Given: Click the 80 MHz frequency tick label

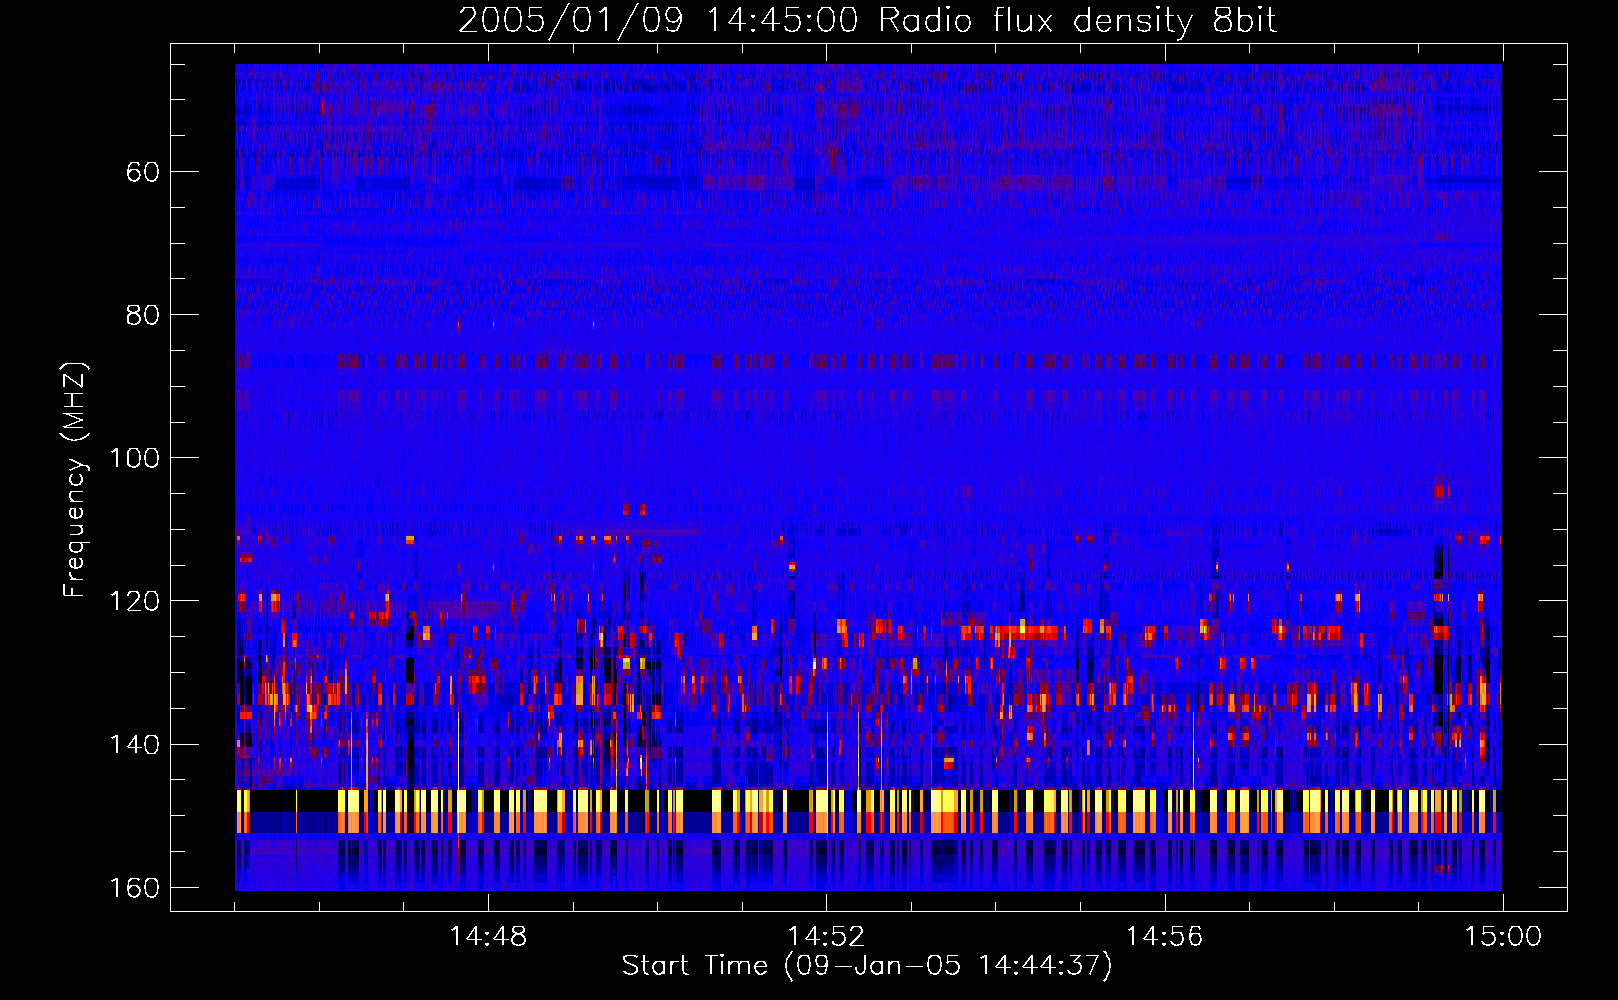Looking at the screenshot, I should tap(143, 315).
